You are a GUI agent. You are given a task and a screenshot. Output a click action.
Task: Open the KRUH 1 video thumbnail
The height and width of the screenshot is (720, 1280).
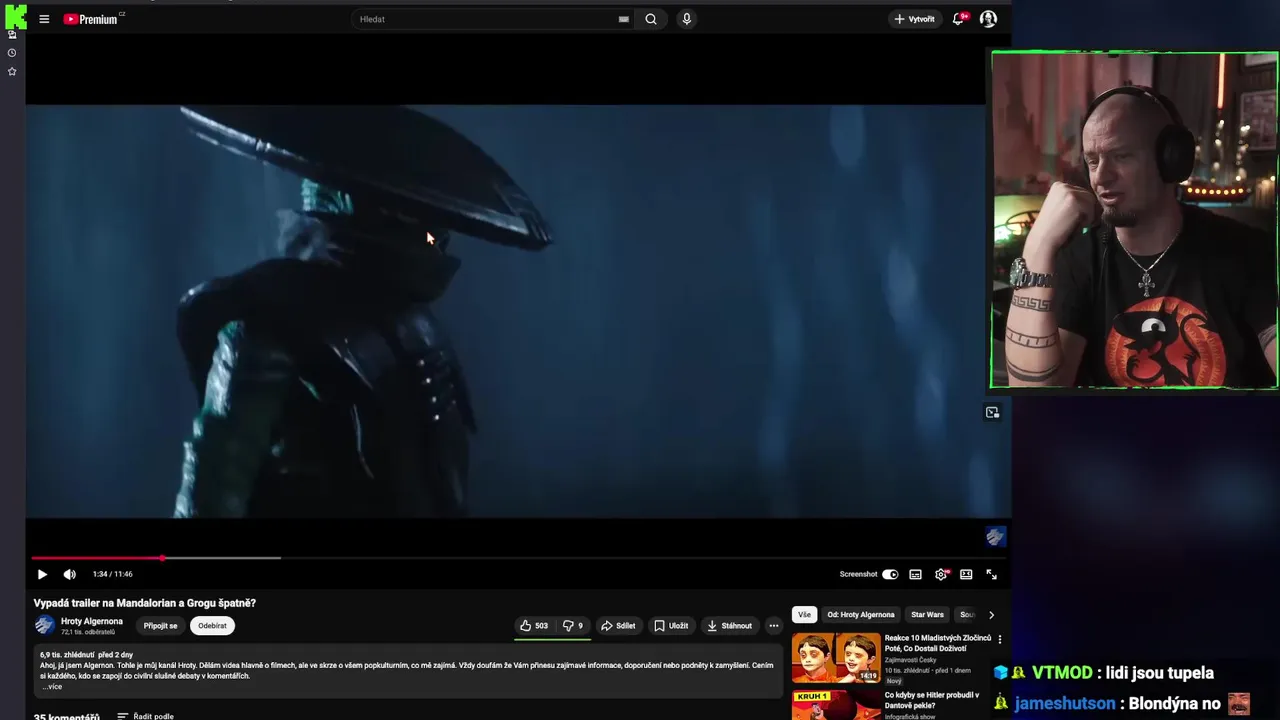click(836, 705)
